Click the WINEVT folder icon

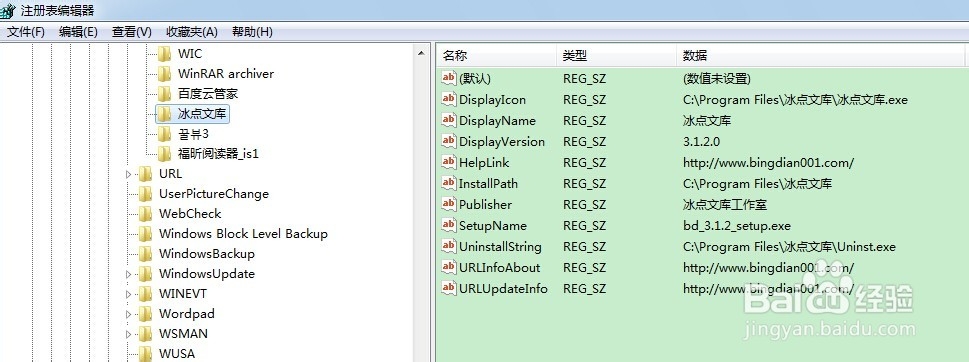click(145, 293)
